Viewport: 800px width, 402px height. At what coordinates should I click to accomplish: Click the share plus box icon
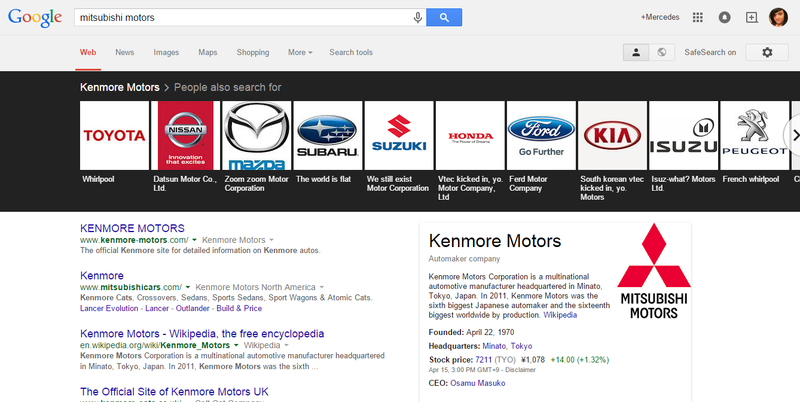(752, 17)
